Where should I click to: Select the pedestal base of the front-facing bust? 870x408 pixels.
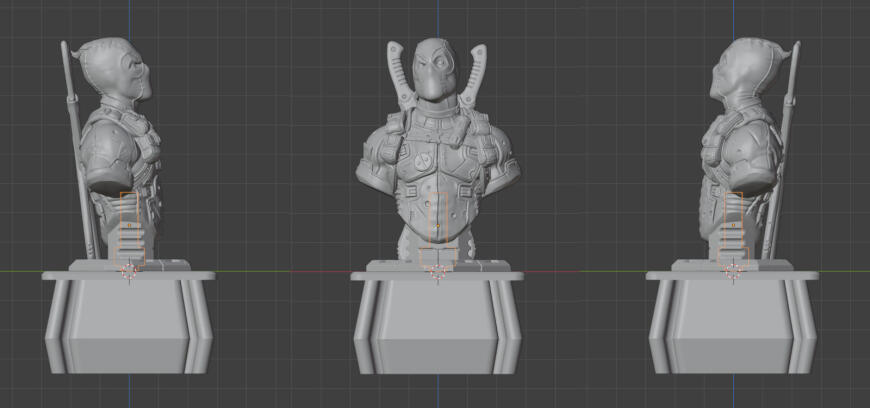click(x=437, y=322)
